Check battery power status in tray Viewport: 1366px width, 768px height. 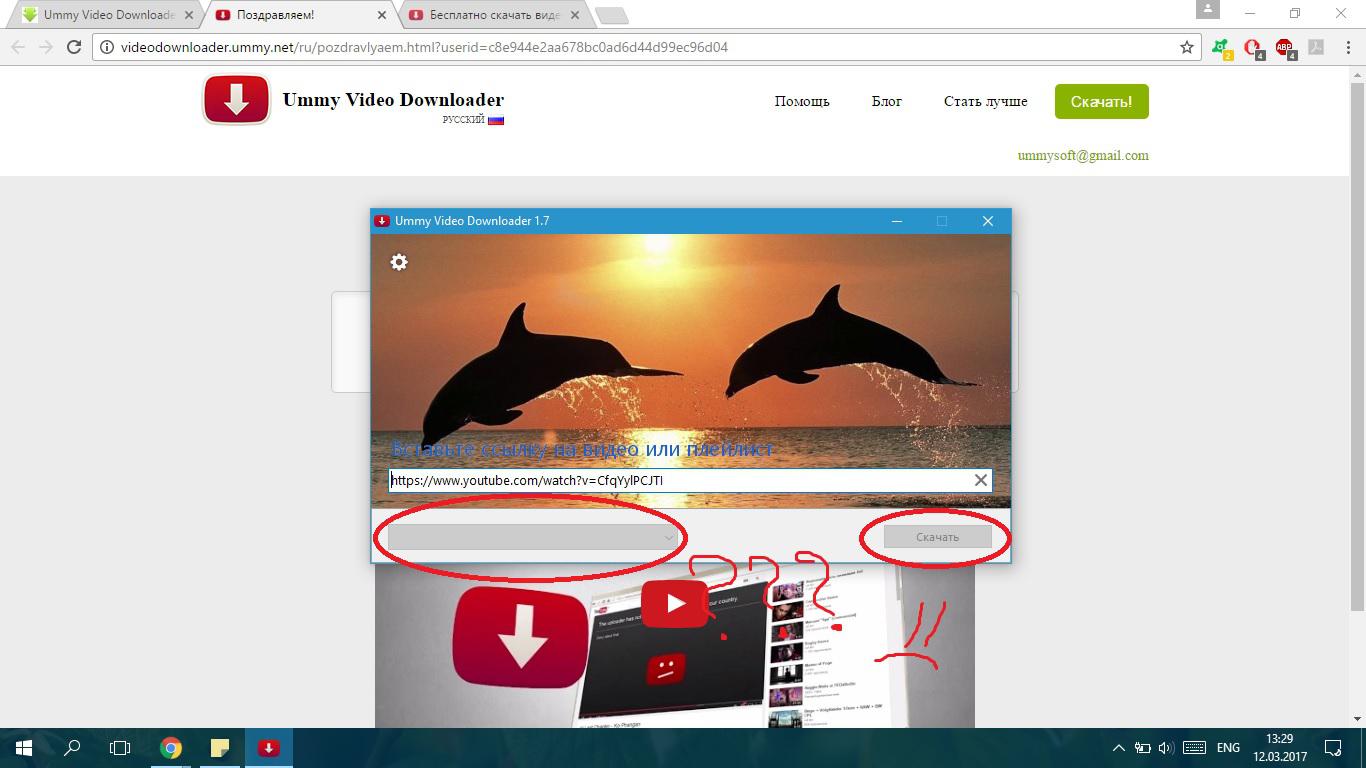coord(1143,747)
